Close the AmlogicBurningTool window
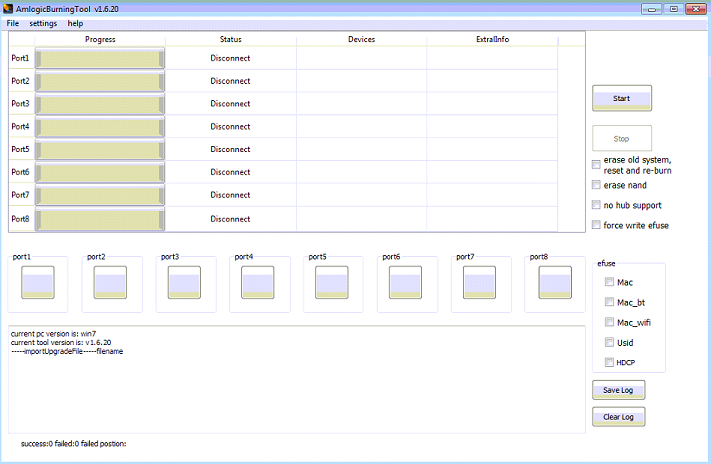This screenshot has width=711, height=464. (696, 9)
